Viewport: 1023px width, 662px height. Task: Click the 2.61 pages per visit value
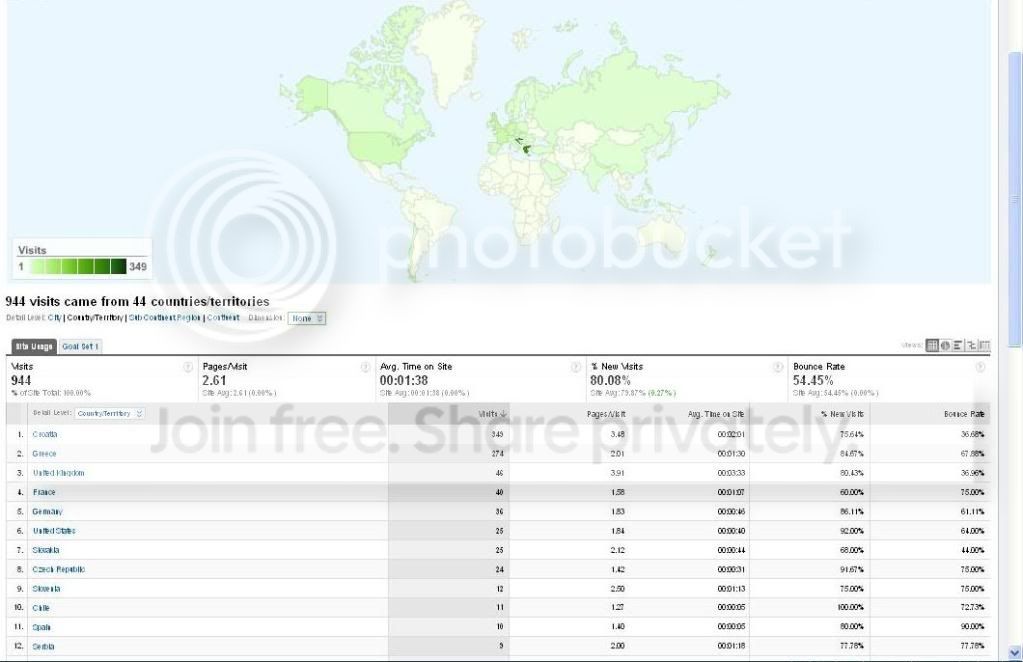point(214,380)
